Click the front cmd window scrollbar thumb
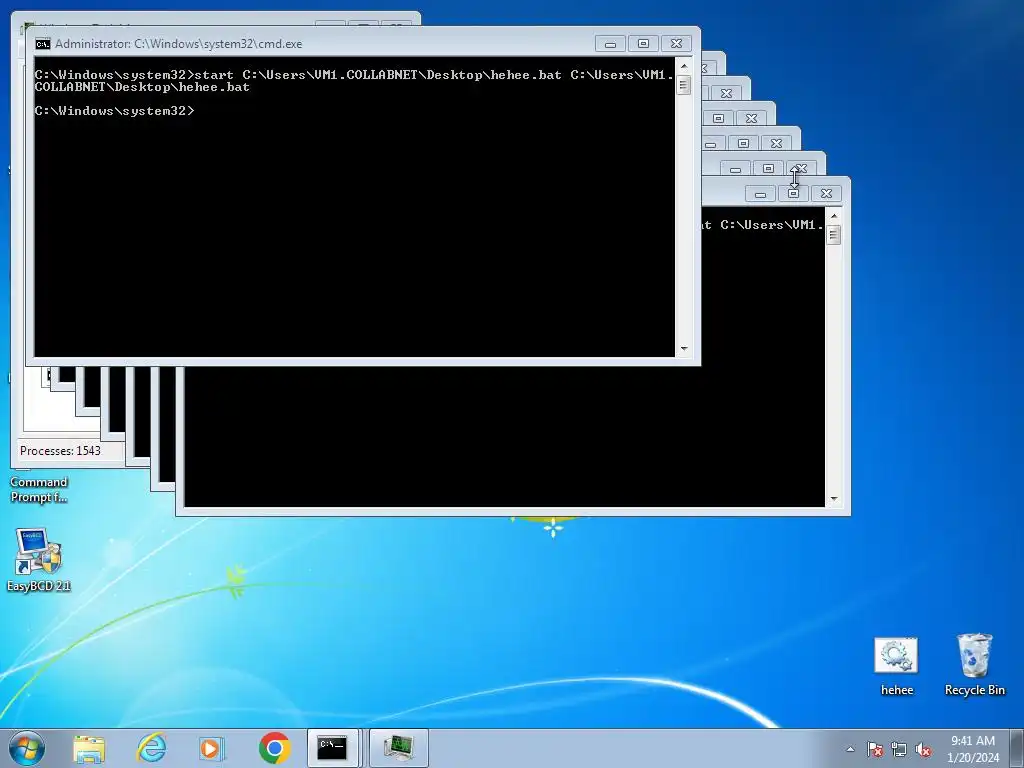The height and width of the screenshot is (768, 1024). (684, 85)
